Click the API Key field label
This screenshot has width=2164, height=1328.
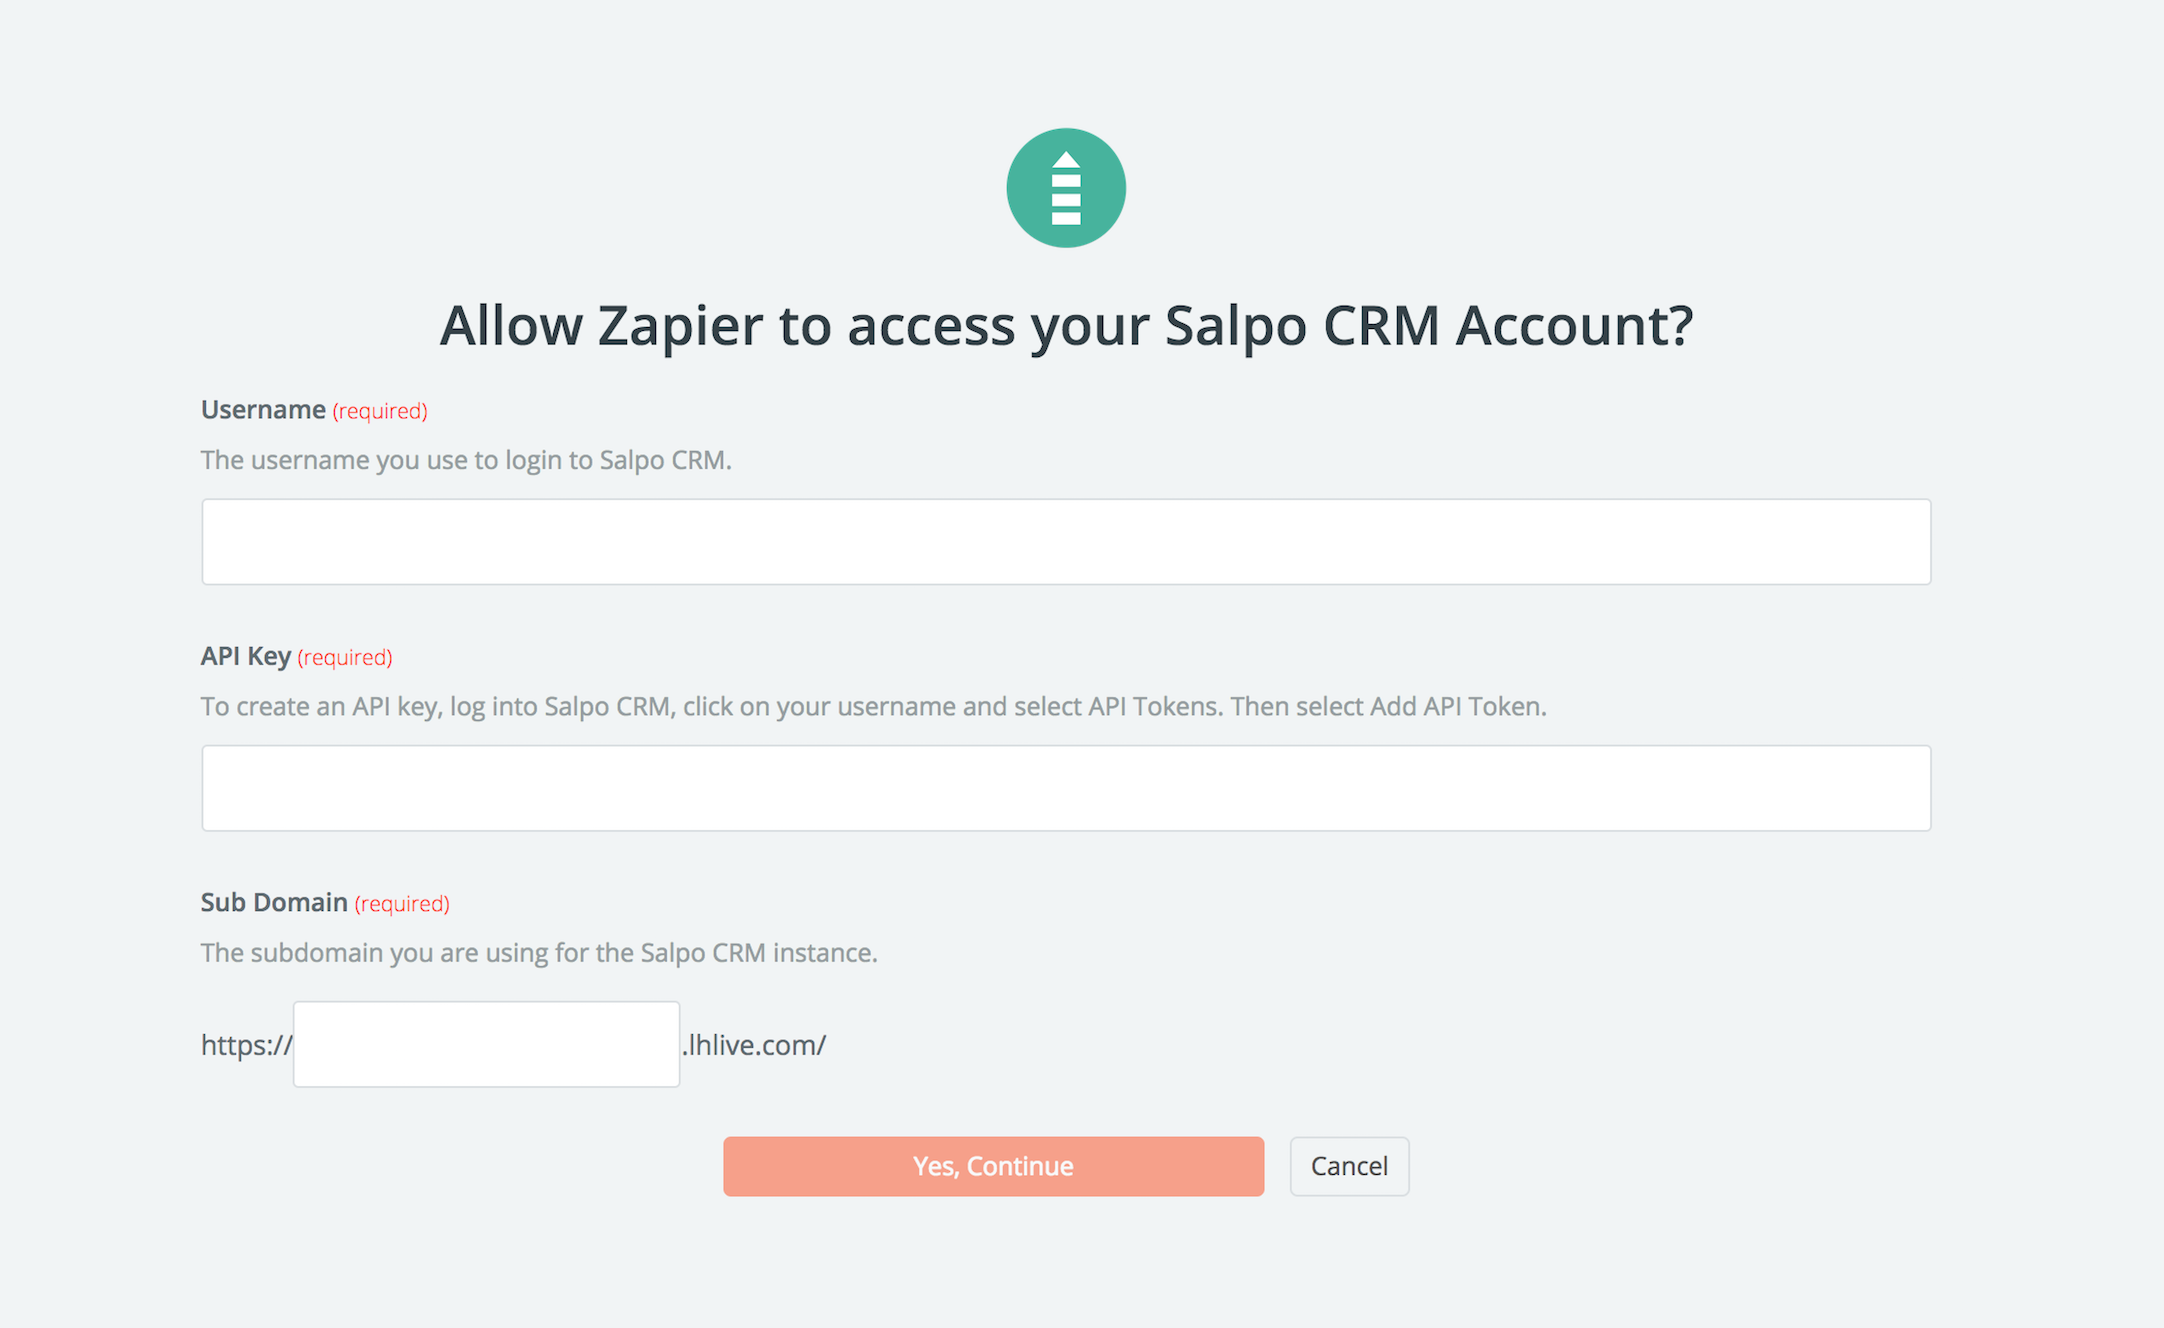(x=246, y=656)
